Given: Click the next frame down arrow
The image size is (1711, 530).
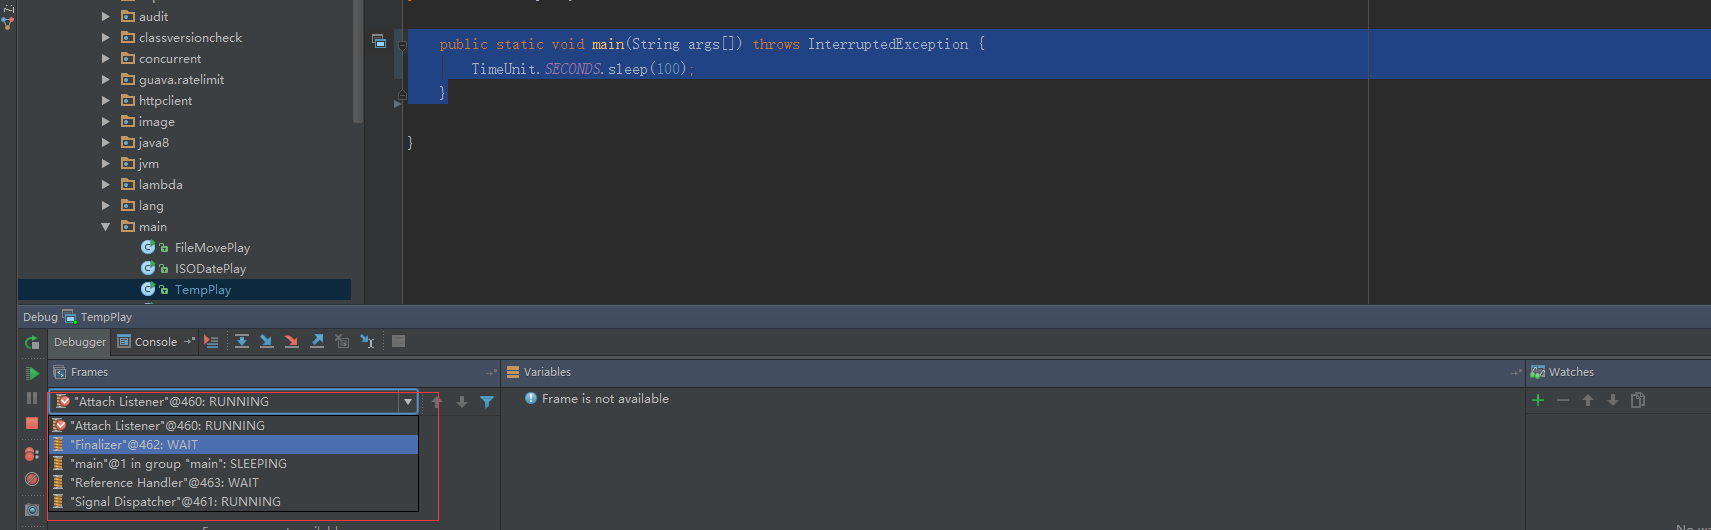Looking at the screenshot, I should pos(462,402).
